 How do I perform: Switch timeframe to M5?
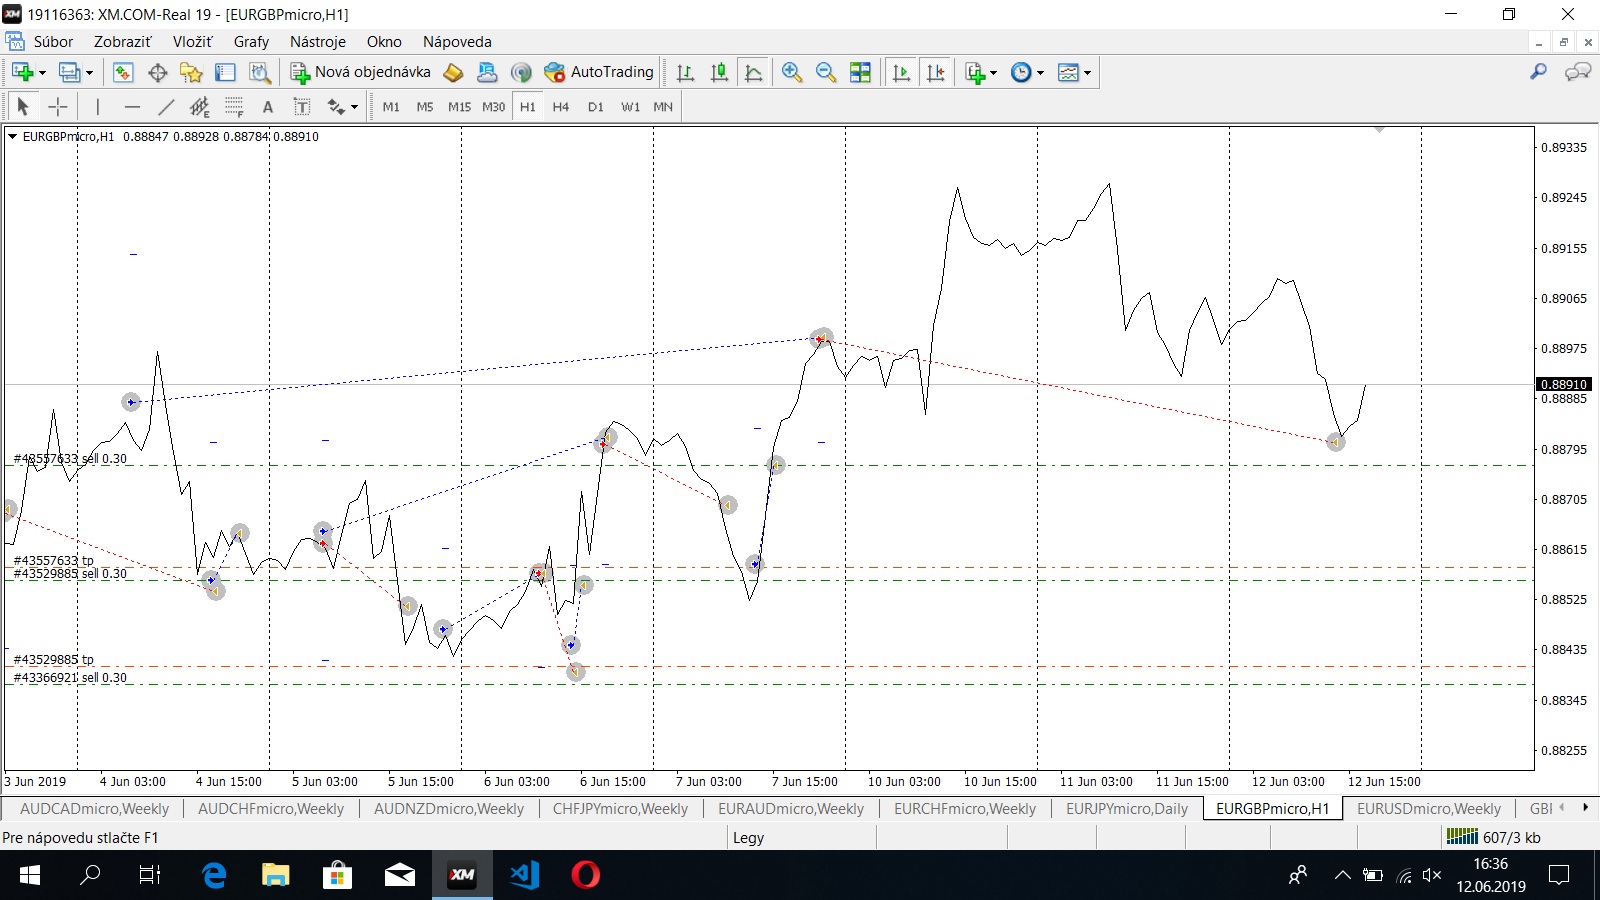coord(425,107)
